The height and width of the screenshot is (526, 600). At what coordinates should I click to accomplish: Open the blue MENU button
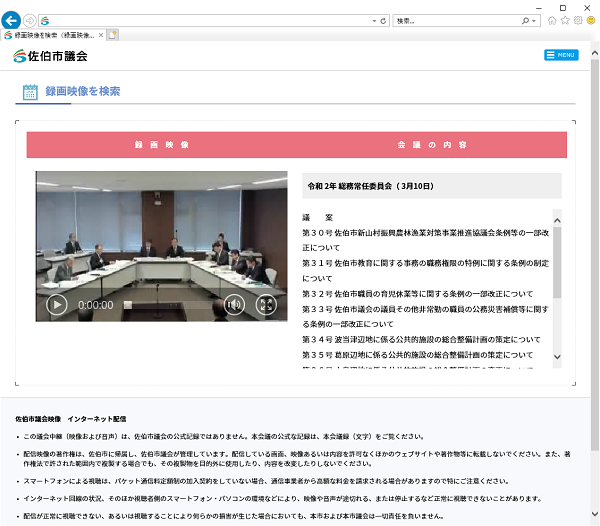click(561, 55)
